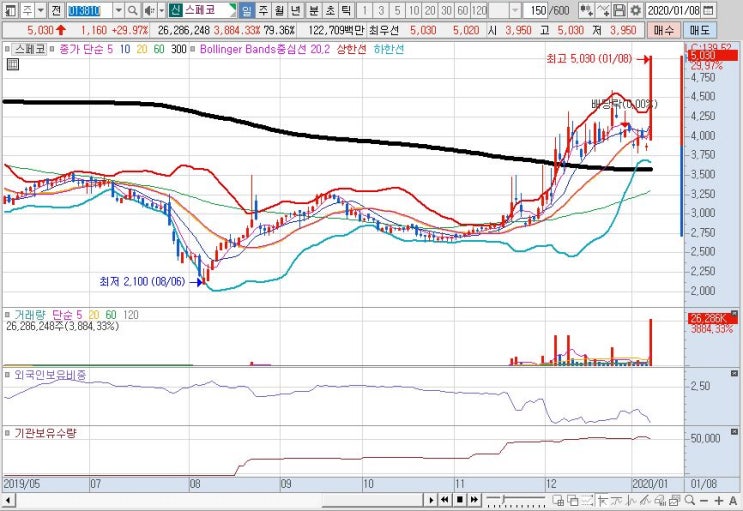Click the zoom magnifier in bottom toolbar

(690, 500)
